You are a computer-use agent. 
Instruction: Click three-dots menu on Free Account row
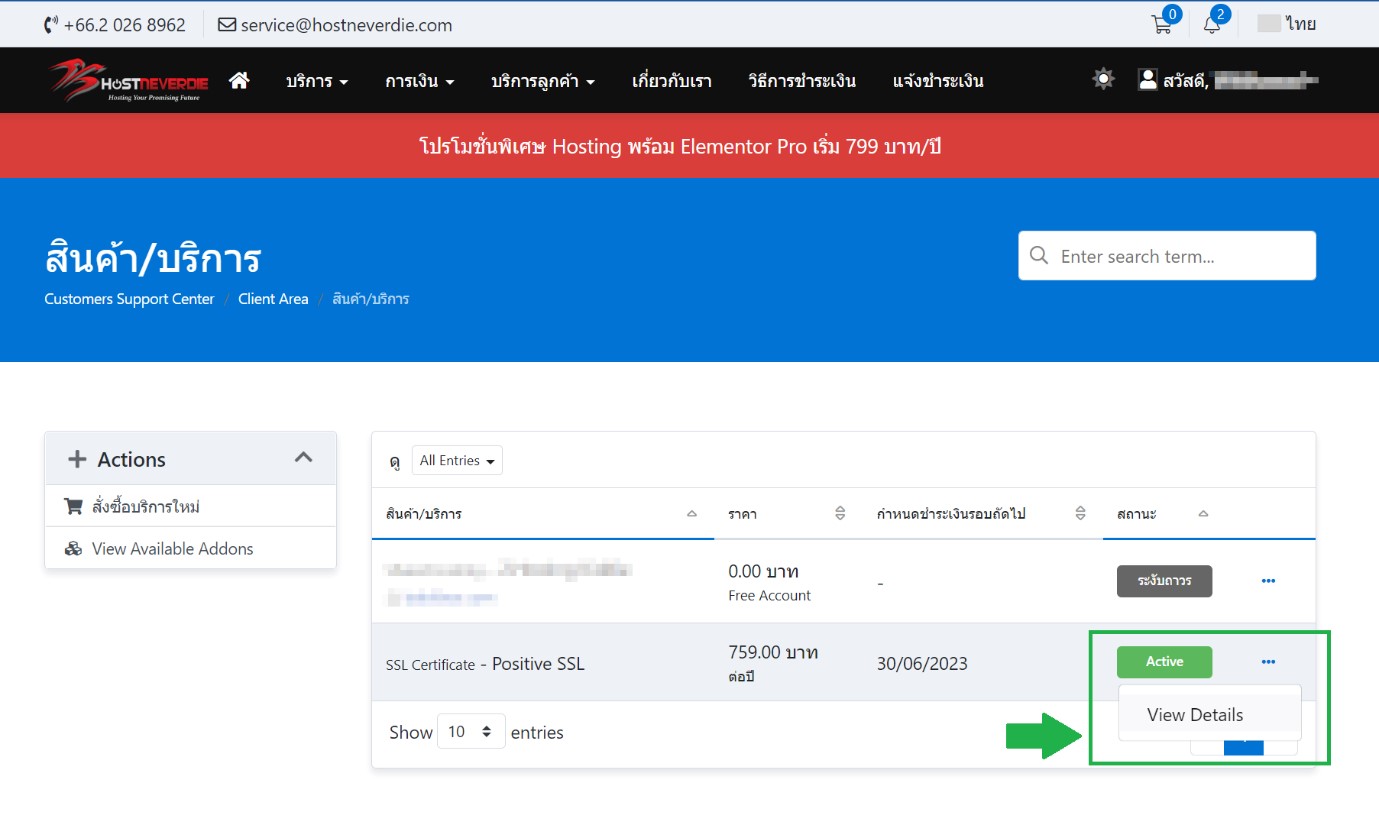coord(1268,581)
